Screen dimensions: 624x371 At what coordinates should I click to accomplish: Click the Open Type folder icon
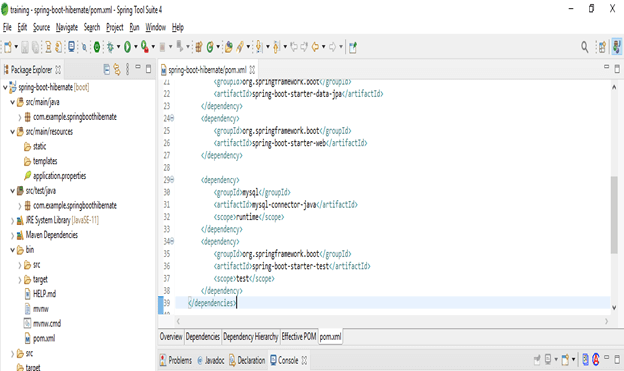tap(229, 47)
